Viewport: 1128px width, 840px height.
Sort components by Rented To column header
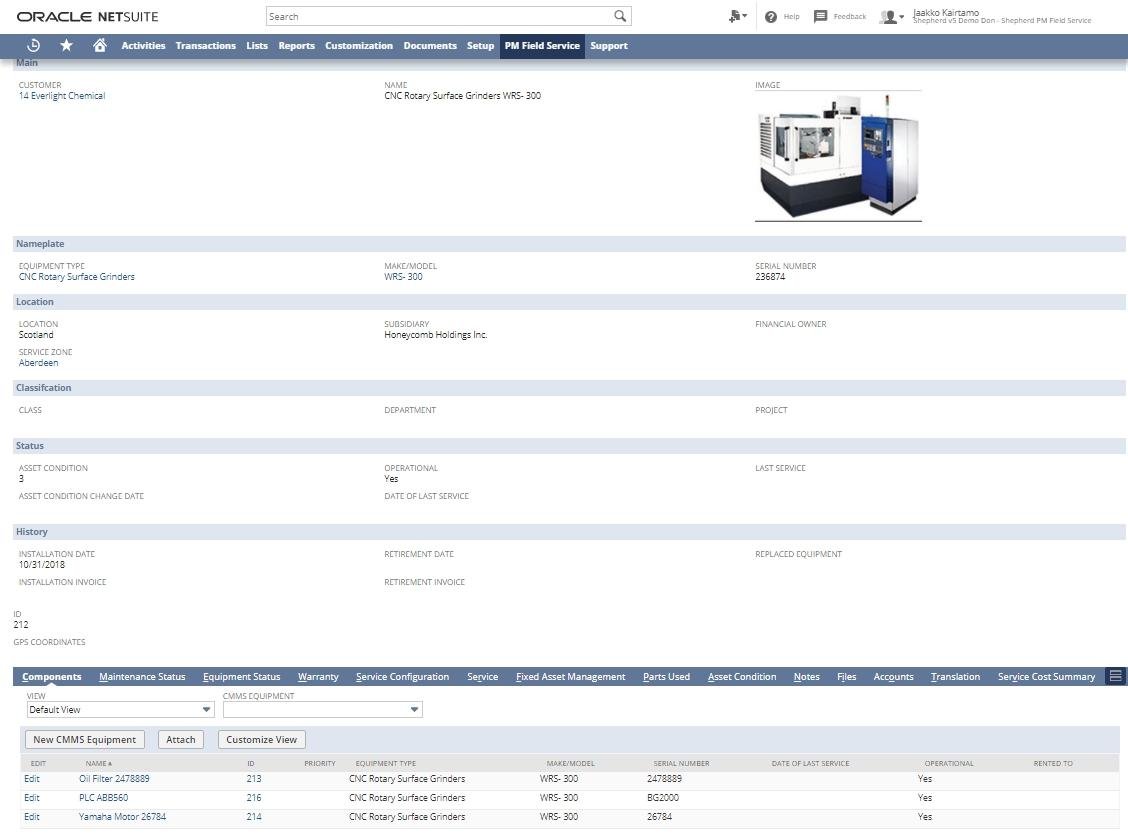coord(1052,763)
